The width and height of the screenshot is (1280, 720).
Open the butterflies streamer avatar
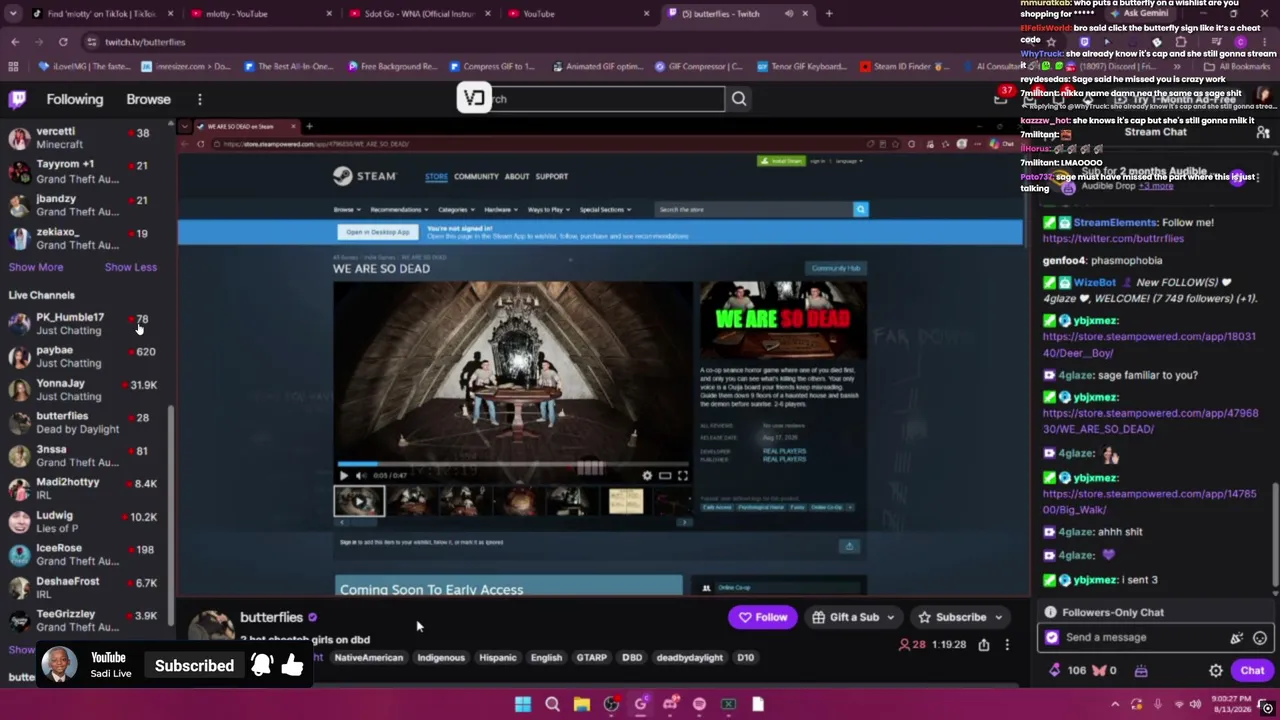[x=211, y=627]
